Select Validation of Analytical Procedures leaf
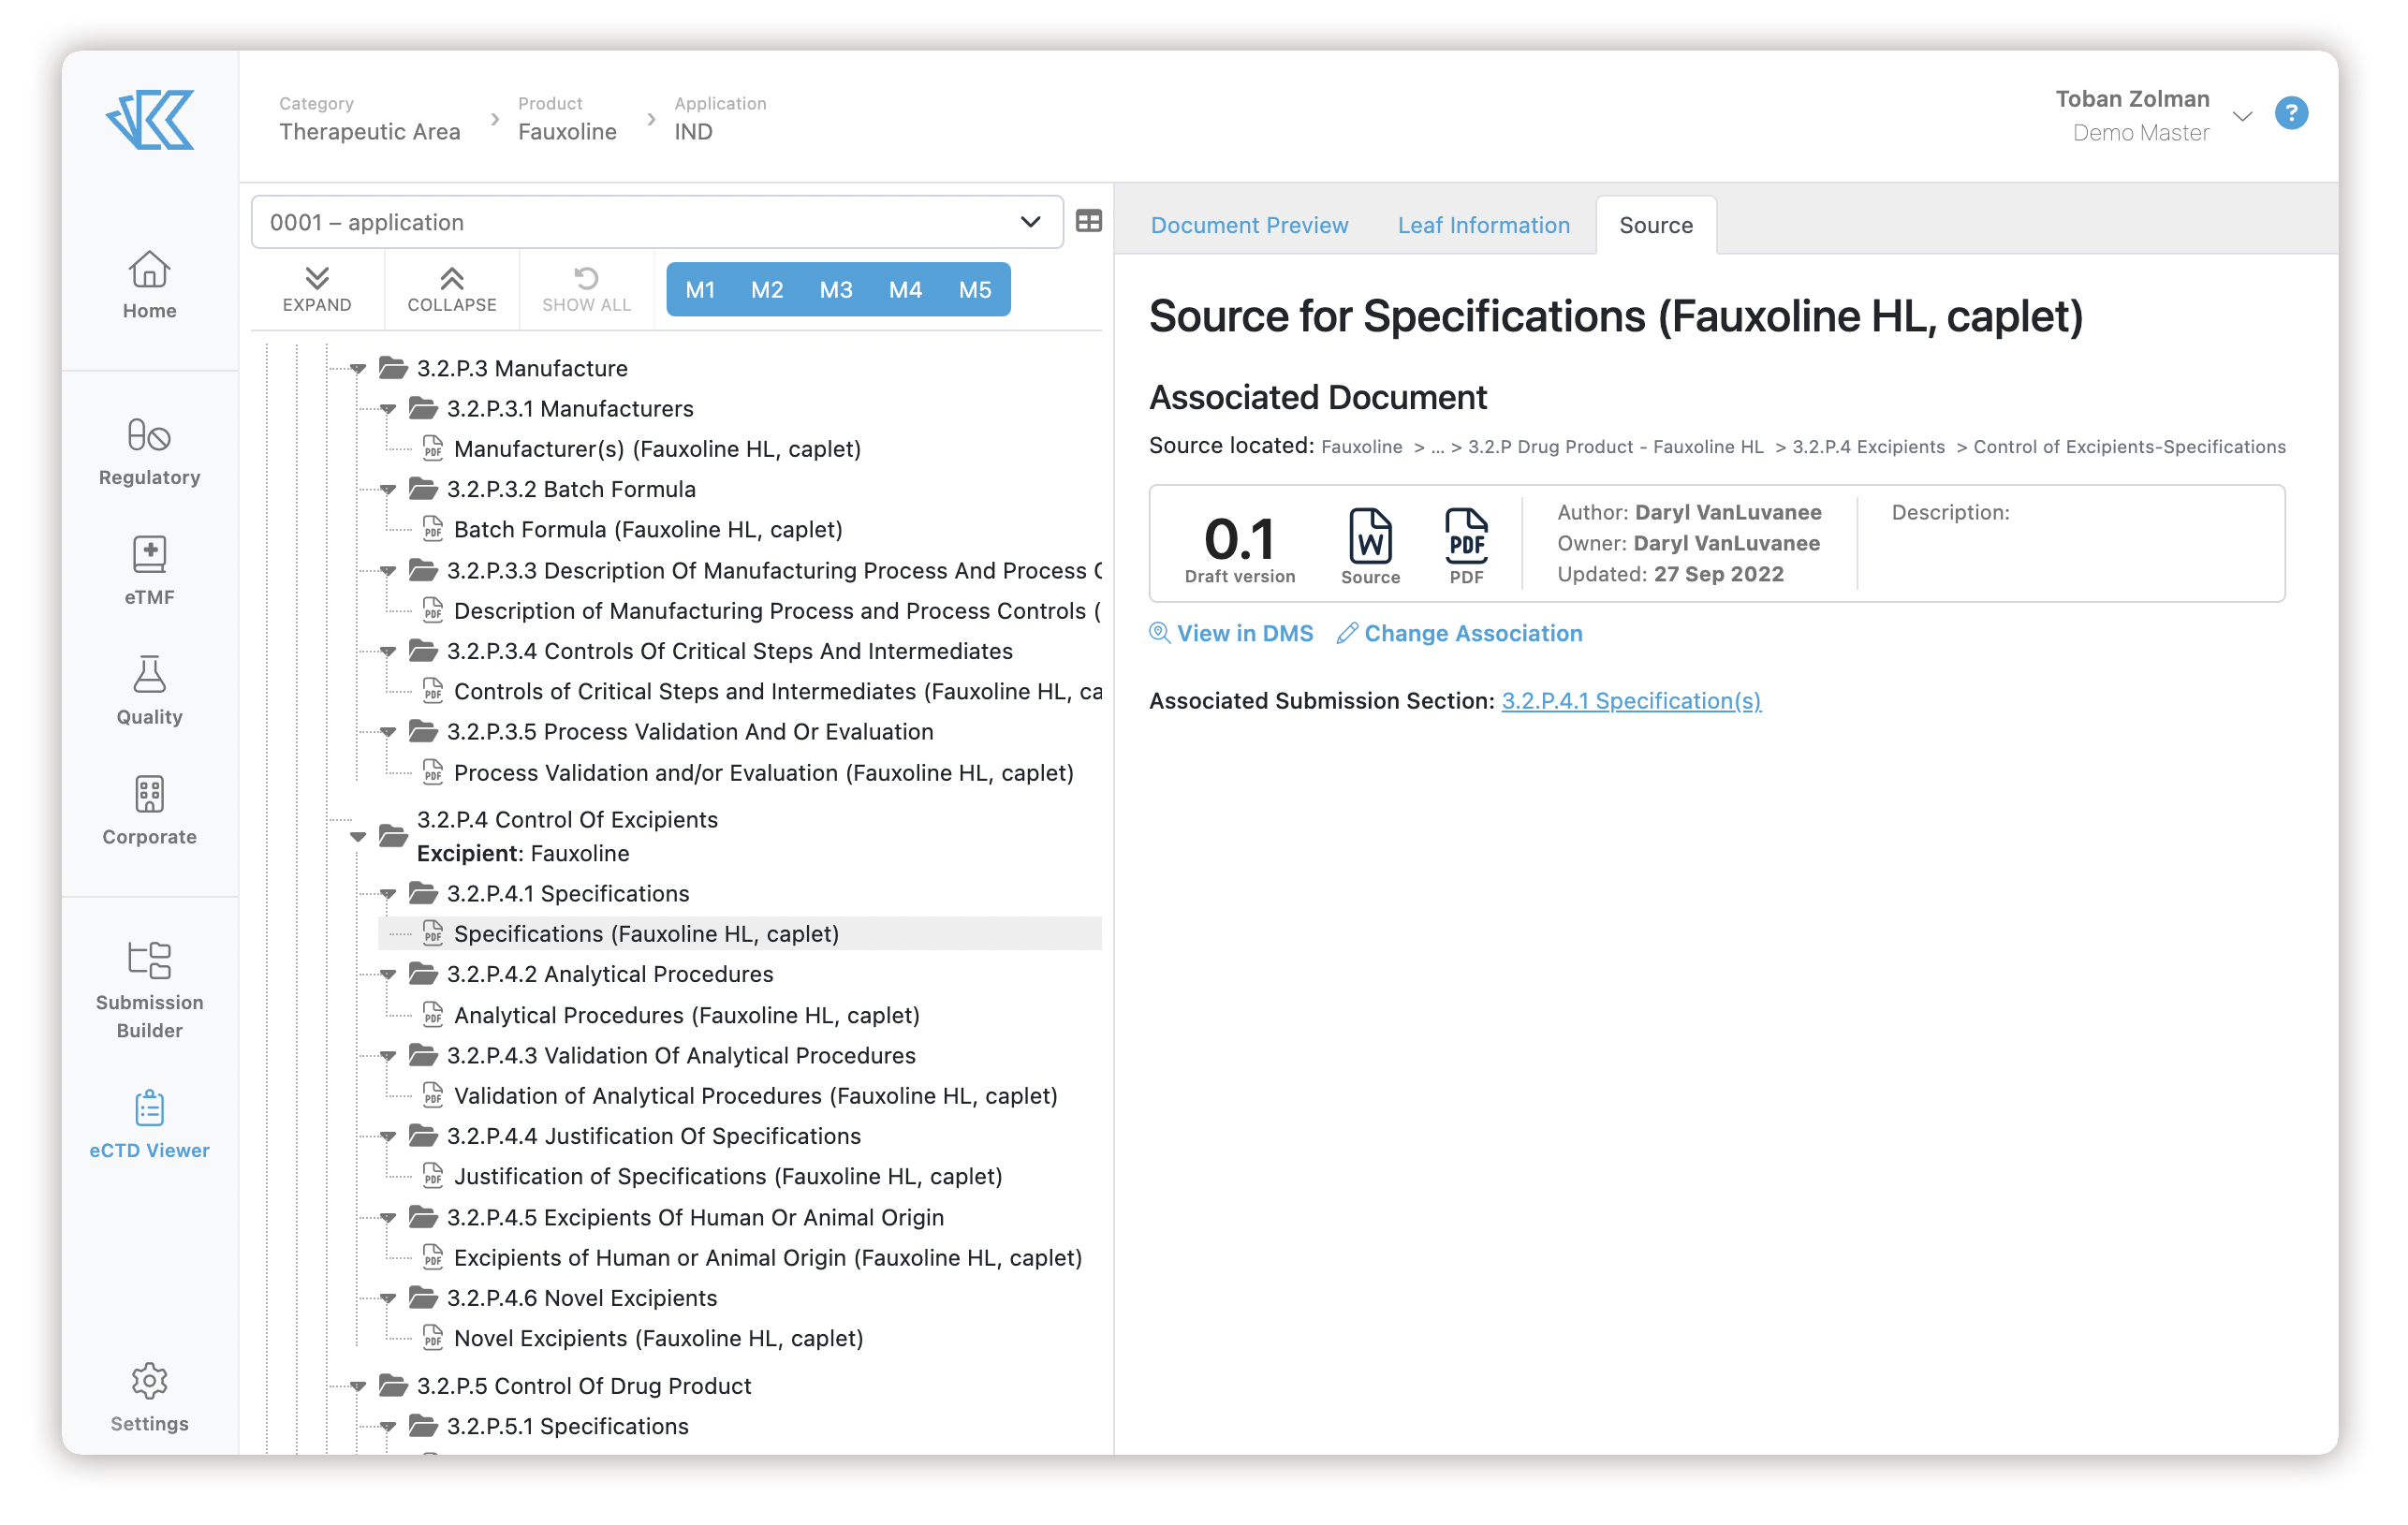 pyautogui.click(x=755, y=1096)
